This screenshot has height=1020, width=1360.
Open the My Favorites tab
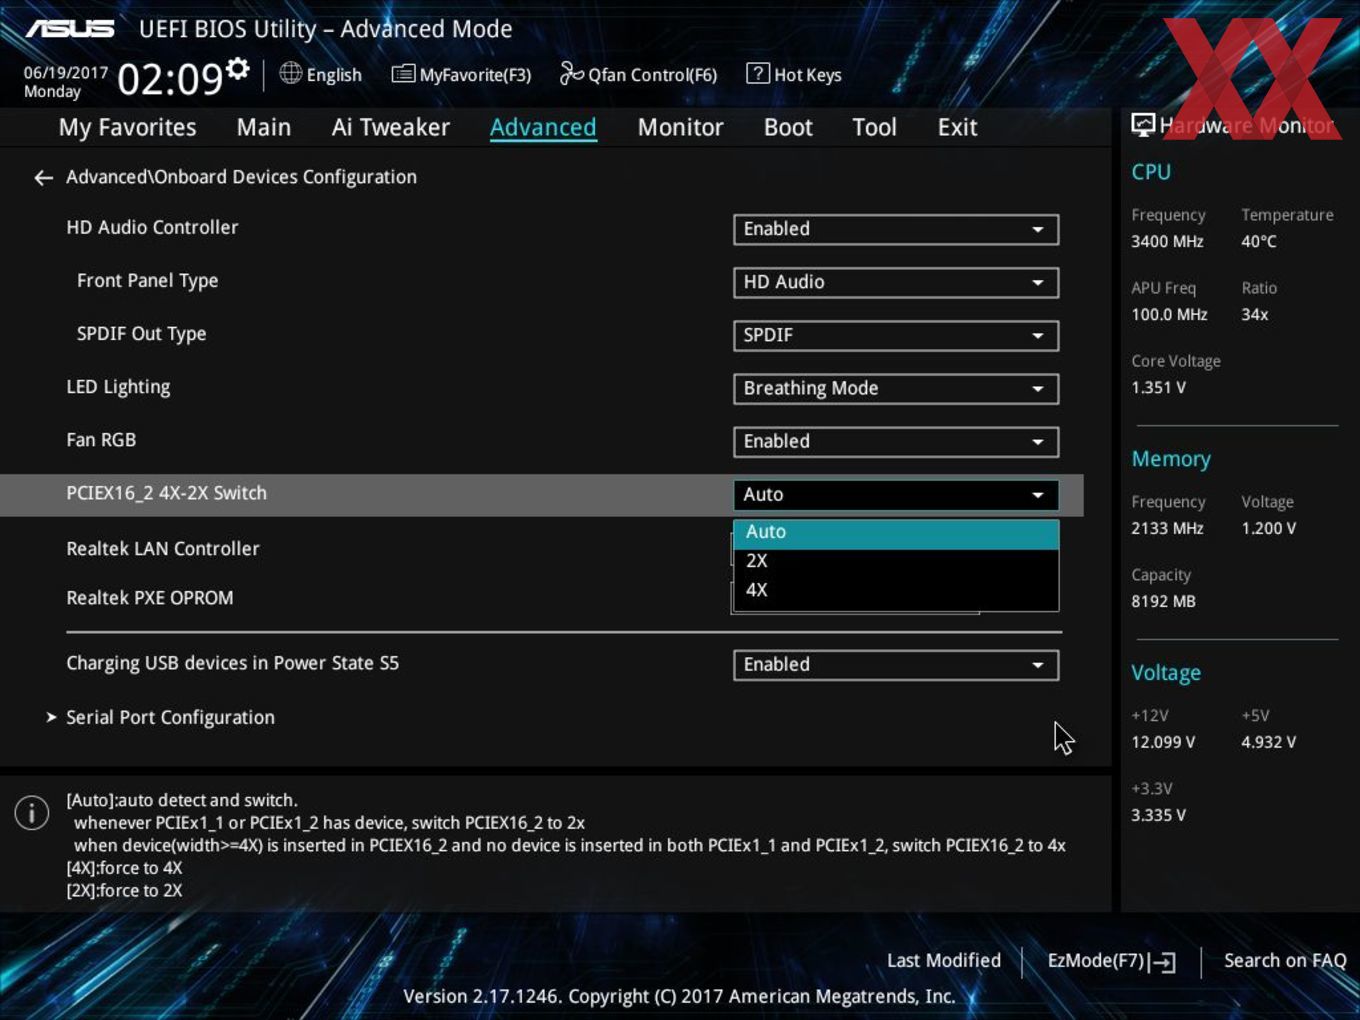(127, 128)
